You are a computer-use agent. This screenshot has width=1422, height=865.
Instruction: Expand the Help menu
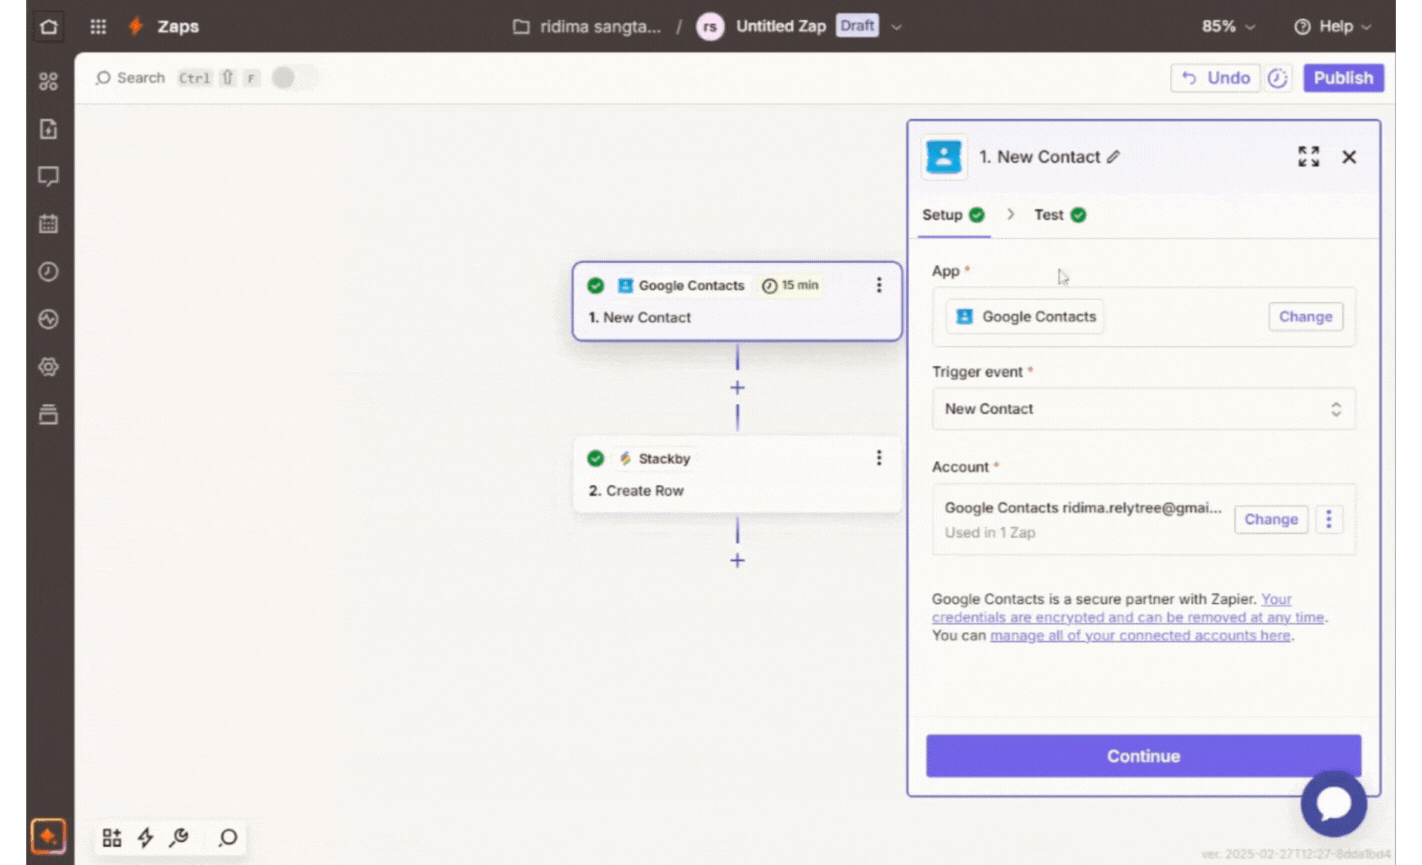click(x=1333, y=27)
